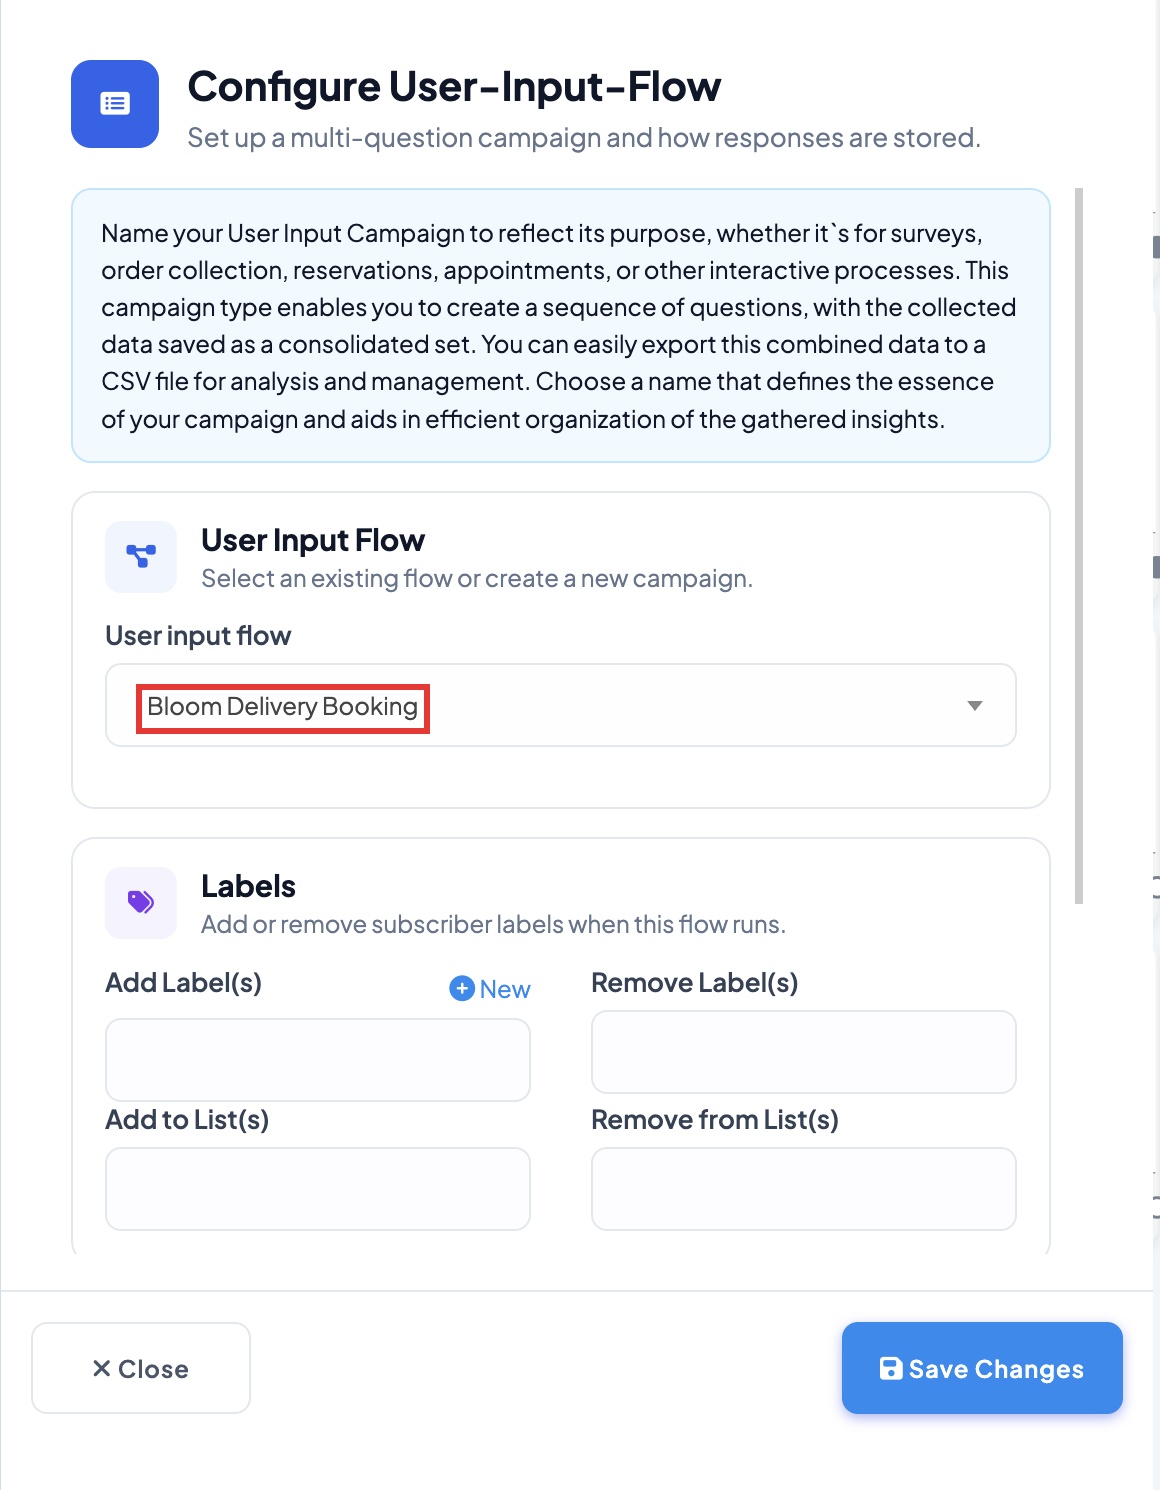Focus the Remove Label(s) field
The image size is (1160, 1490).
tap(804, 1052)
